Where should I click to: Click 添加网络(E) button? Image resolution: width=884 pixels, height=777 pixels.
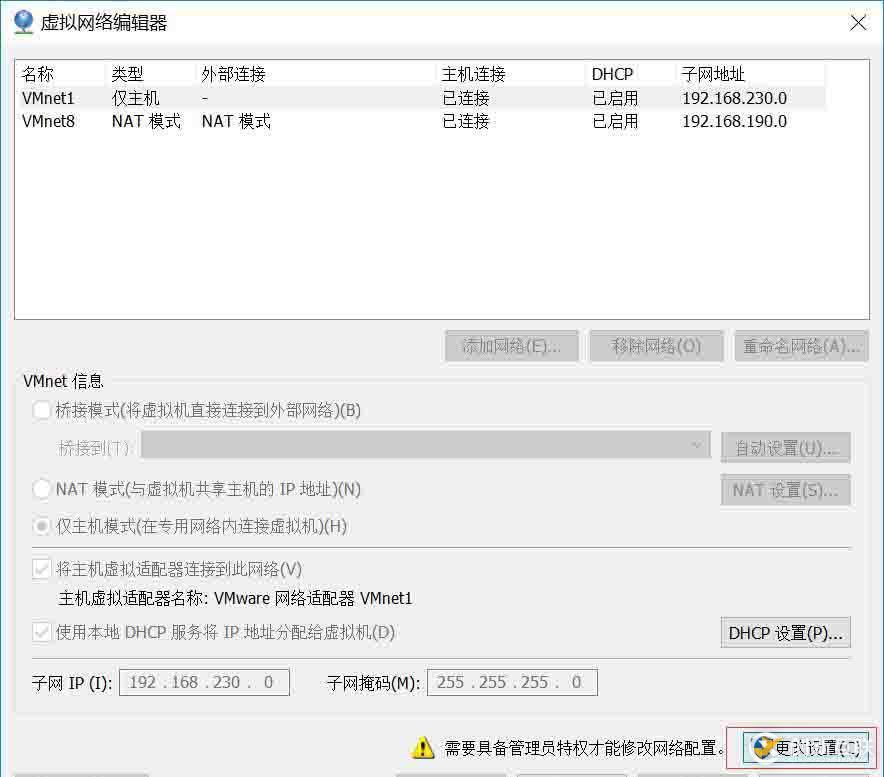[x=511, y=345]
